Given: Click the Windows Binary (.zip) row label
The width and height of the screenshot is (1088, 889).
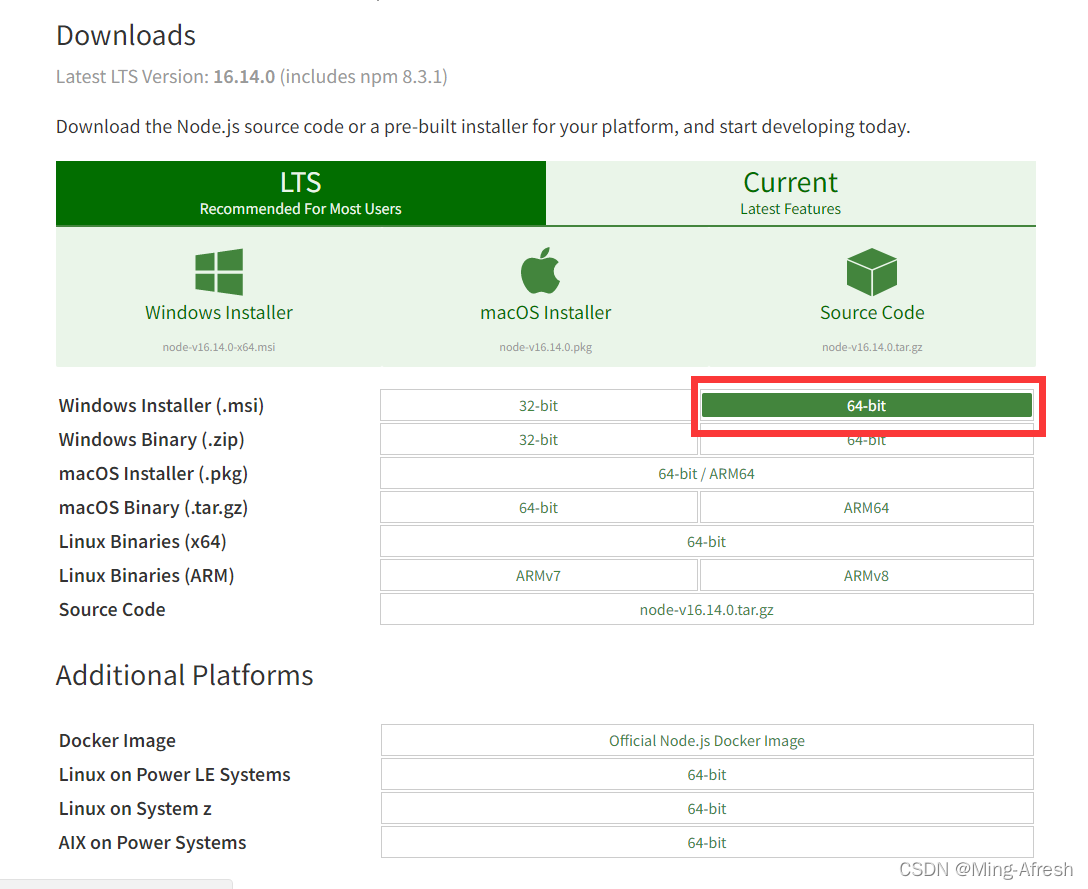Looking at the screenshot, I should 152,439.
